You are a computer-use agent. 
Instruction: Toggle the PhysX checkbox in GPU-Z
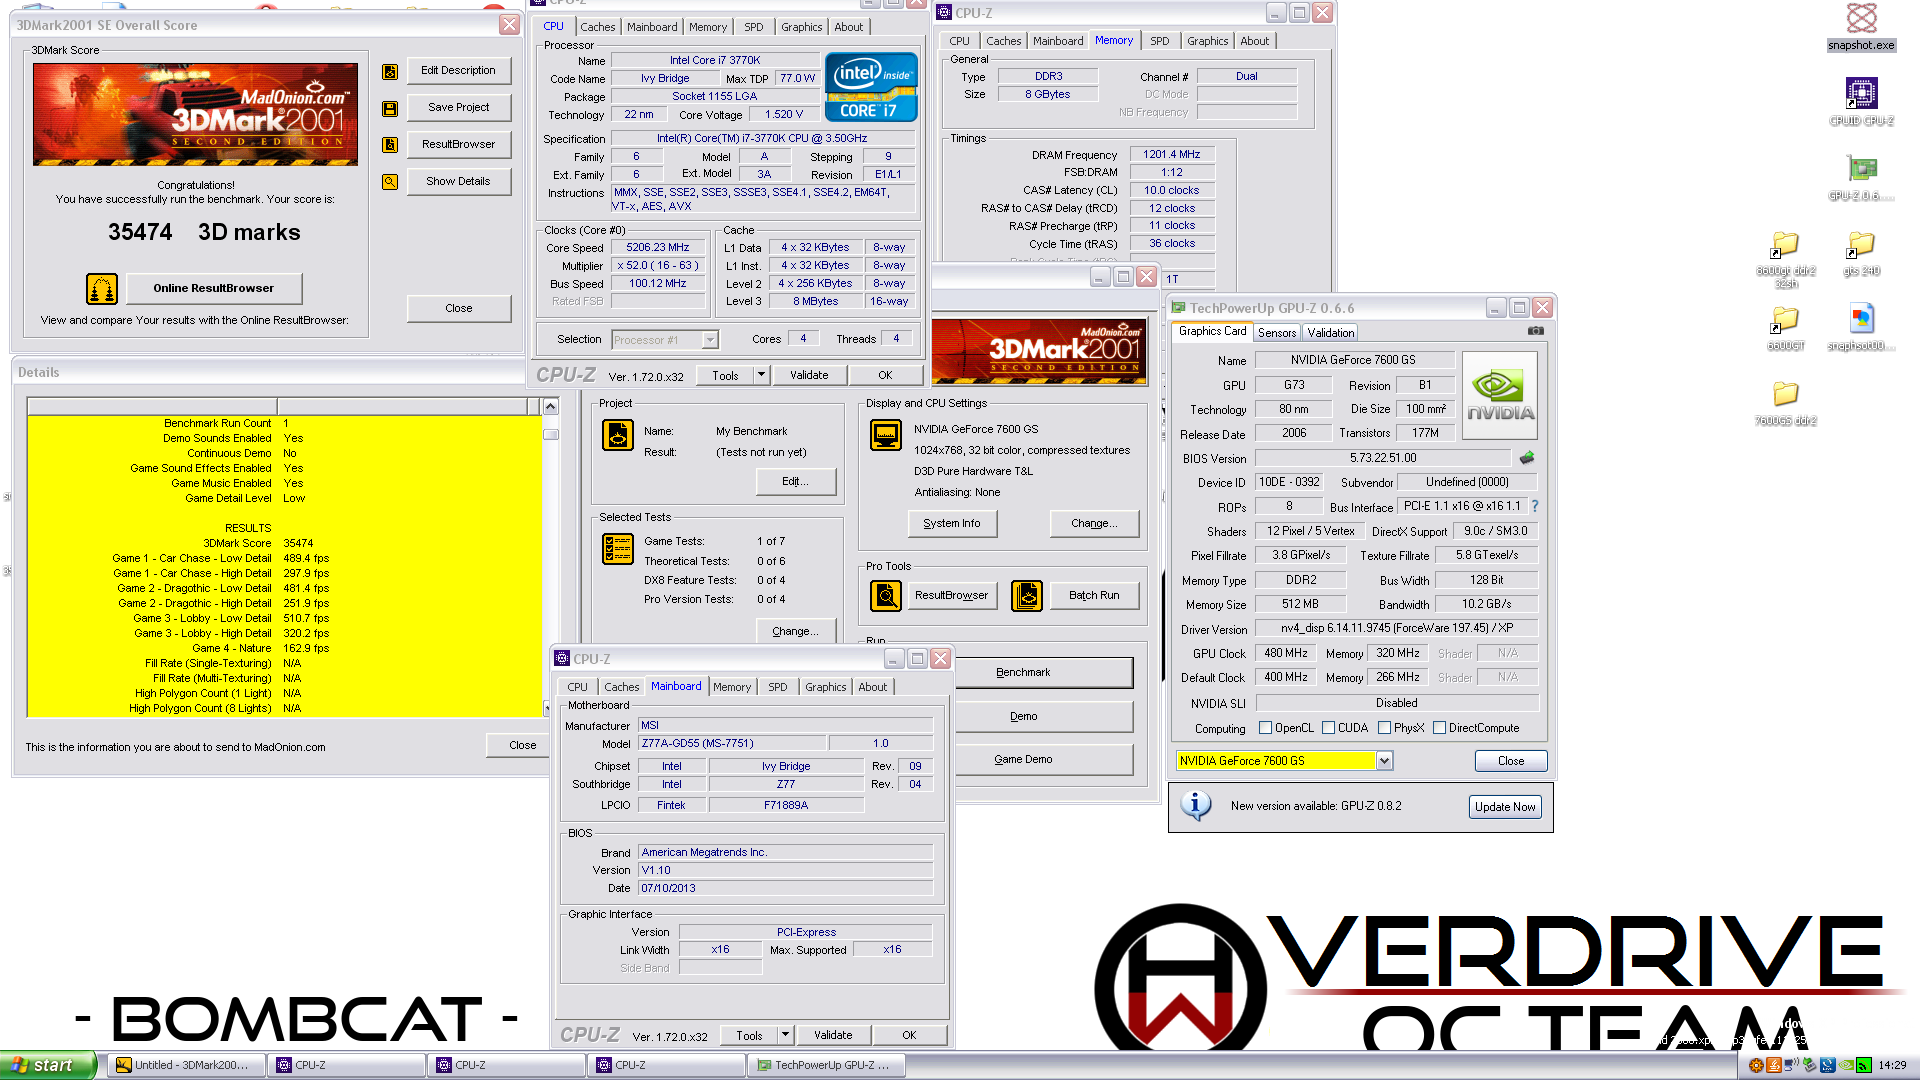pyautogui.click(x=1384, y=728)
